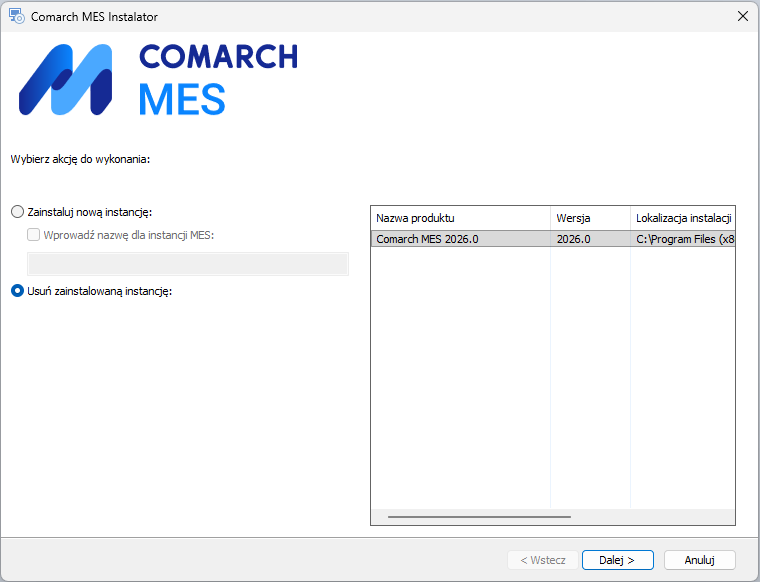Click the MES instance name input field

188,264
